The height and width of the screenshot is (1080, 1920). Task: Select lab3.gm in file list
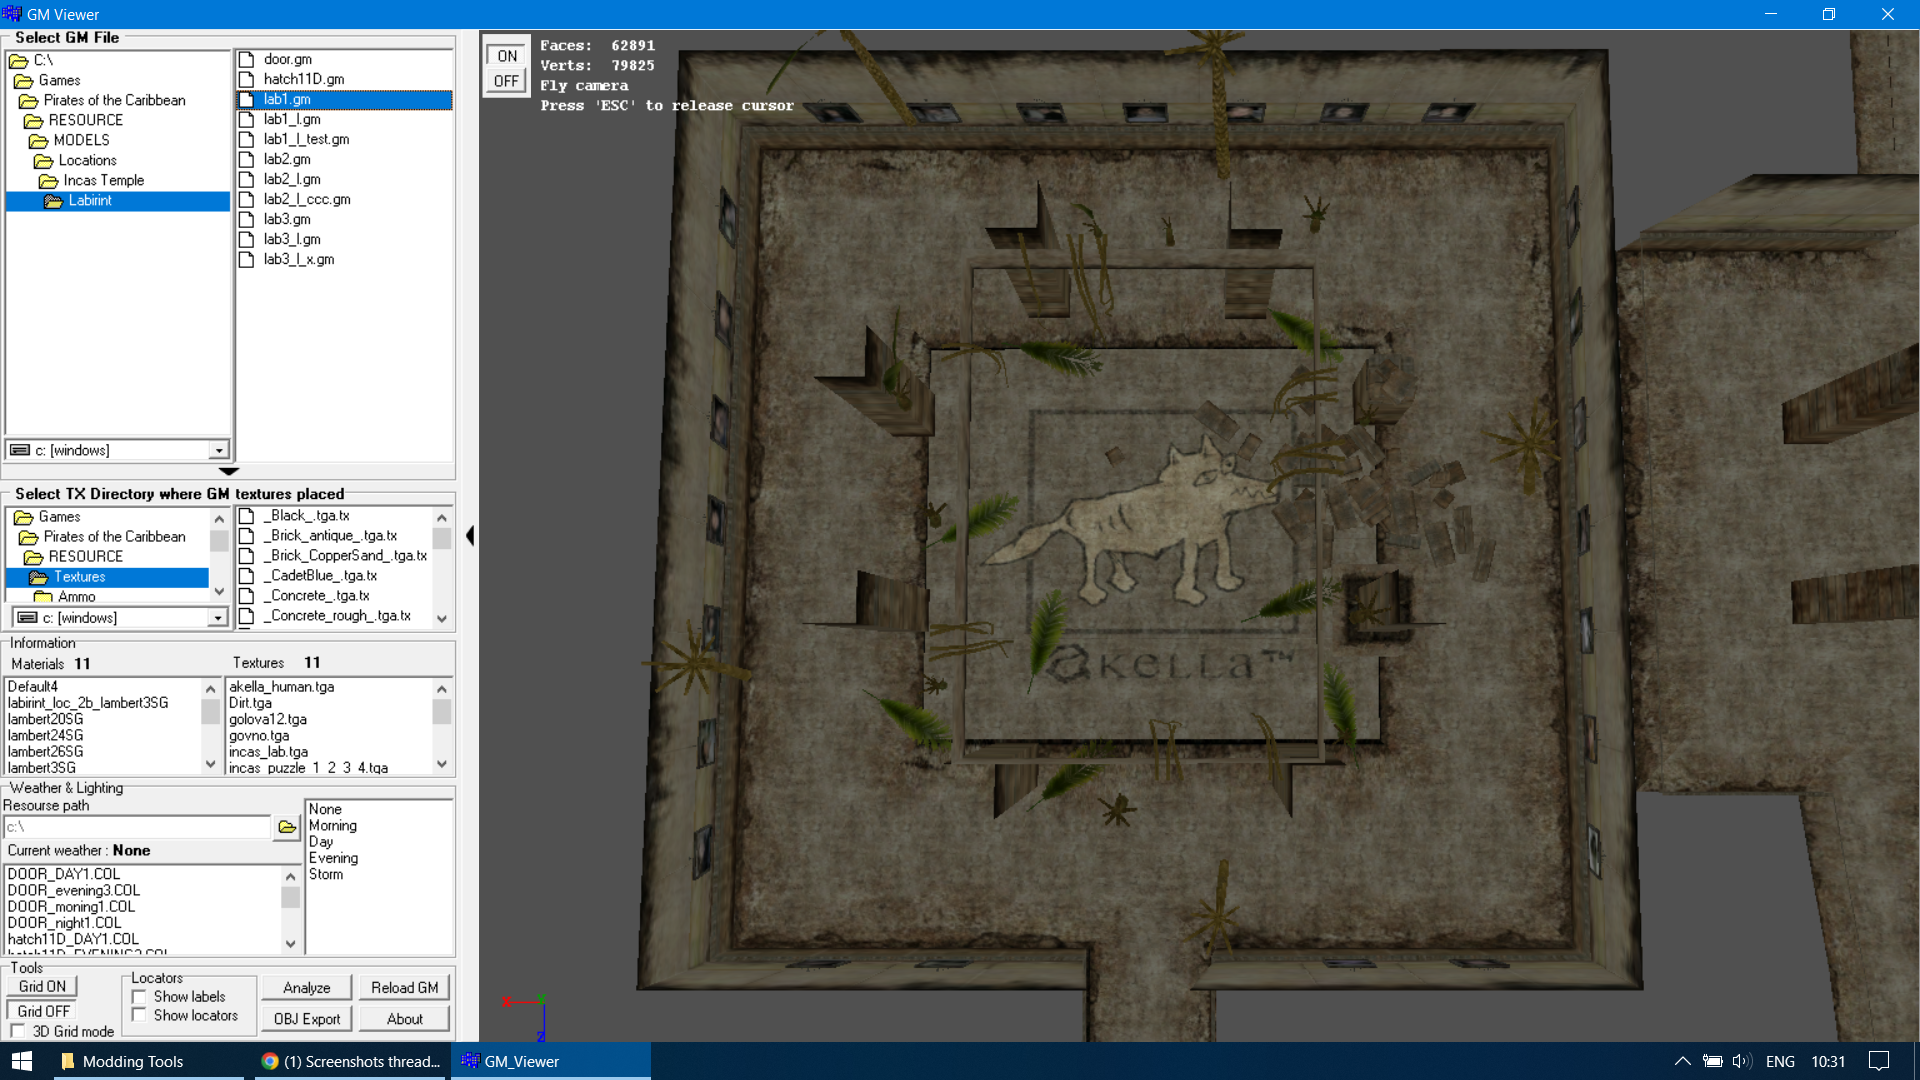pos(287,219)
